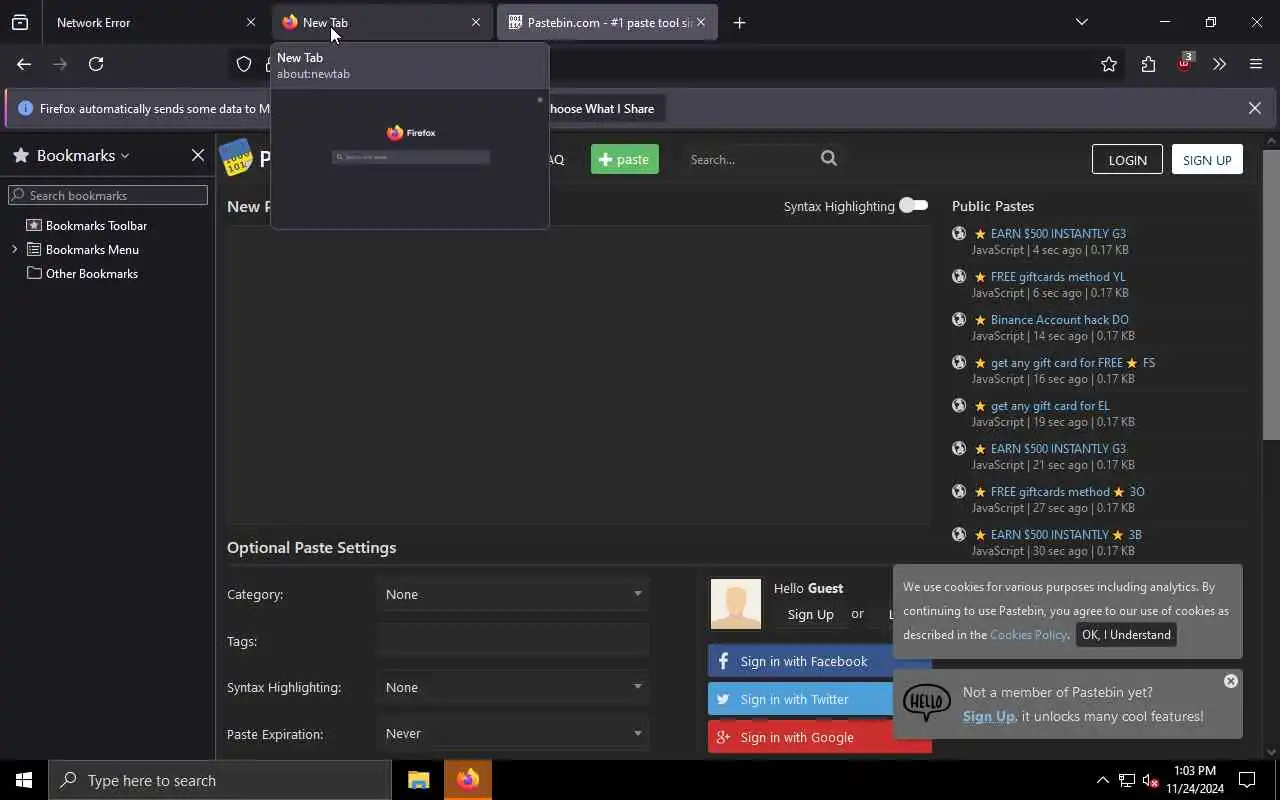Dismiss the Firefox data sharing notification
This screenshot has height=800, width=1280.
click(x=1255, y=108)
